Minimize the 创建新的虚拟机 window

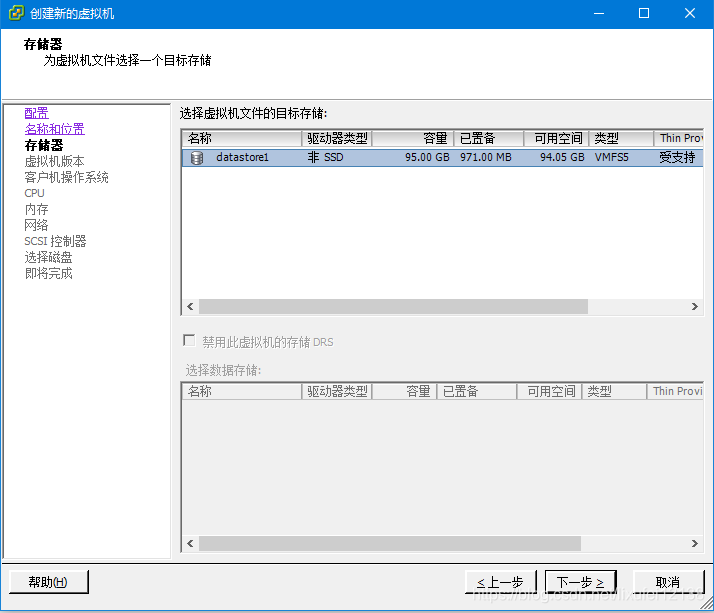point(599,13)
